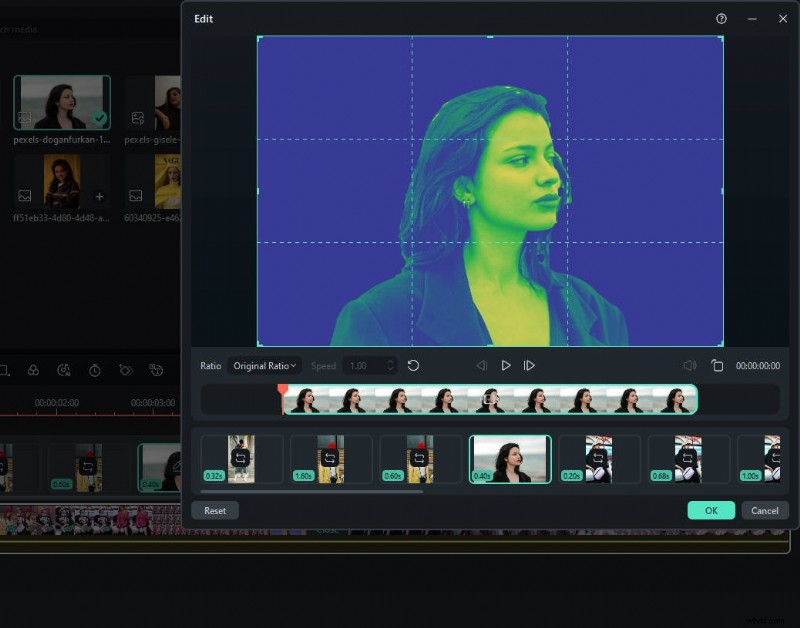Image resolution: width=800 pixels, height=628 pixels.
Task: Select the 0.40s woman portrait clip thumbnail
Action: pyautogui.click(x=510, y=459)
